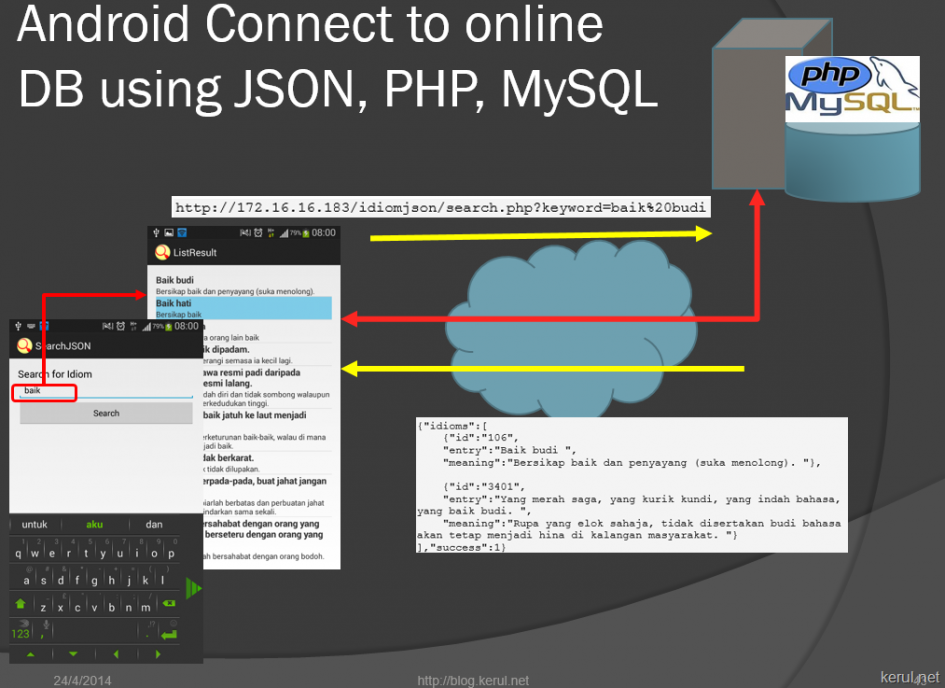This screenshot has height=688, width=945.
Task: Toggle the Shift key on the keyboard
Action: click(x=19, y=603)
